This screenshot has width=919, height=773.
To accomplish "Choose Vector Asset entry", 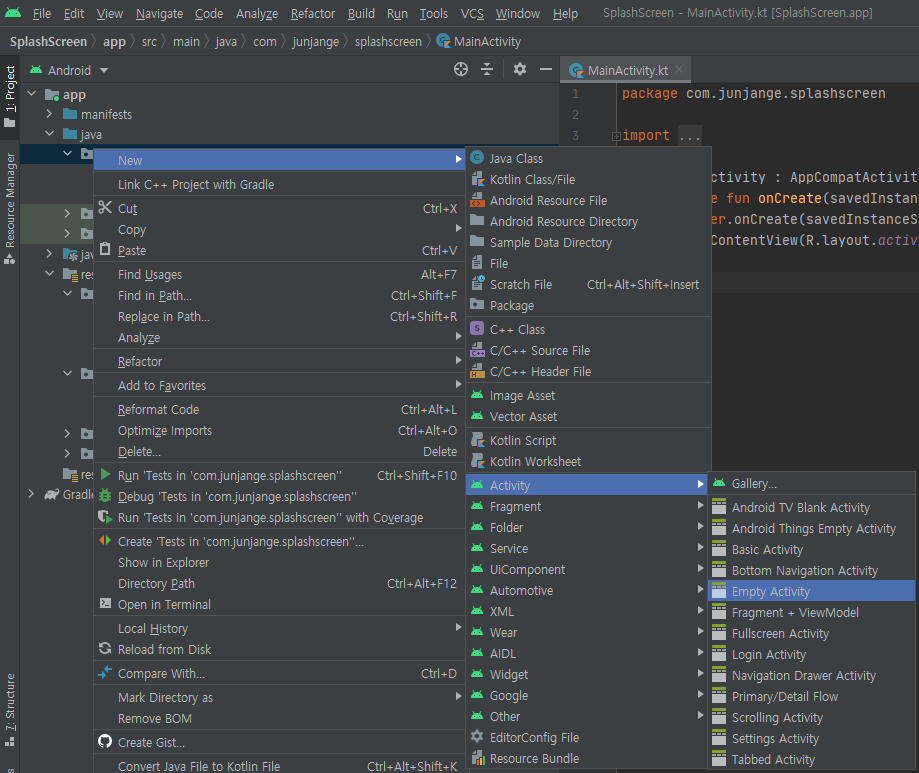I will click(588, 417).
